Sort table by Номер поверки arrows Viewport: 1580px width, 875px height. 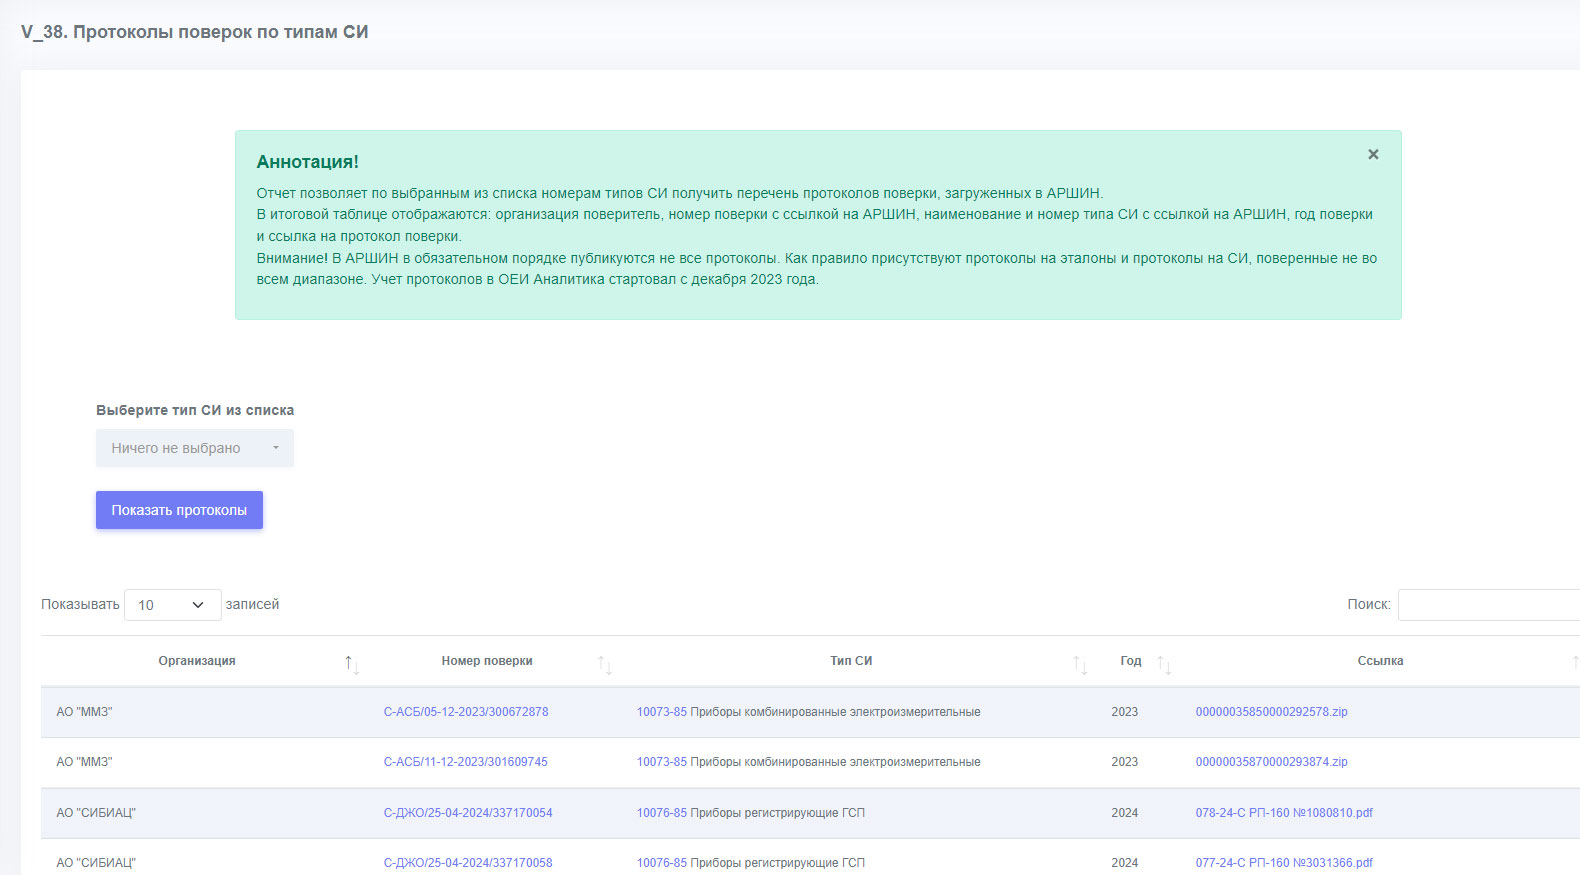click(x=605, y=664)
